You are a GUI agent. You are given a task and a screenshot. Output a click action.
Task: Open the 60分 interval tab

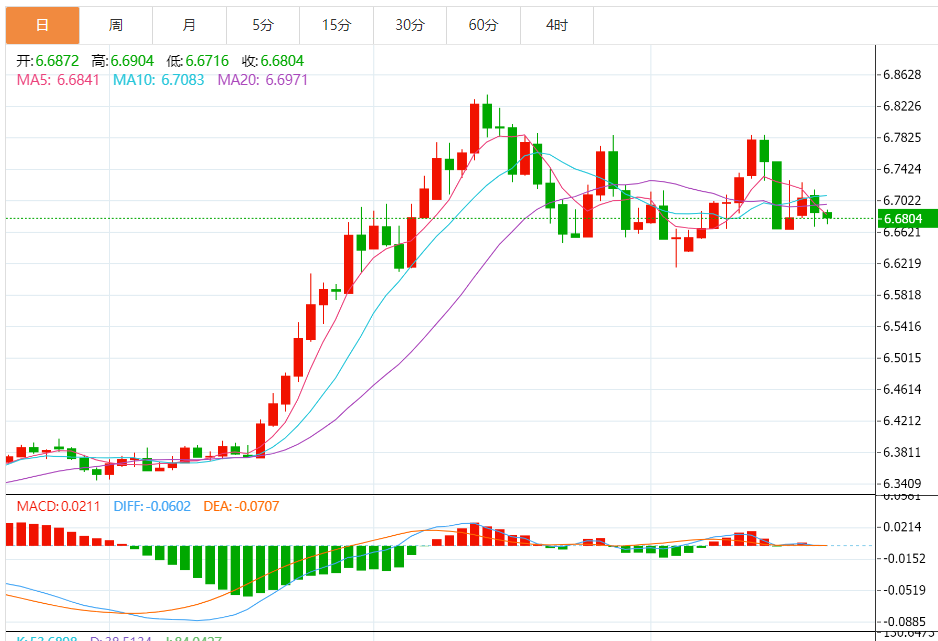coord(484,25)
